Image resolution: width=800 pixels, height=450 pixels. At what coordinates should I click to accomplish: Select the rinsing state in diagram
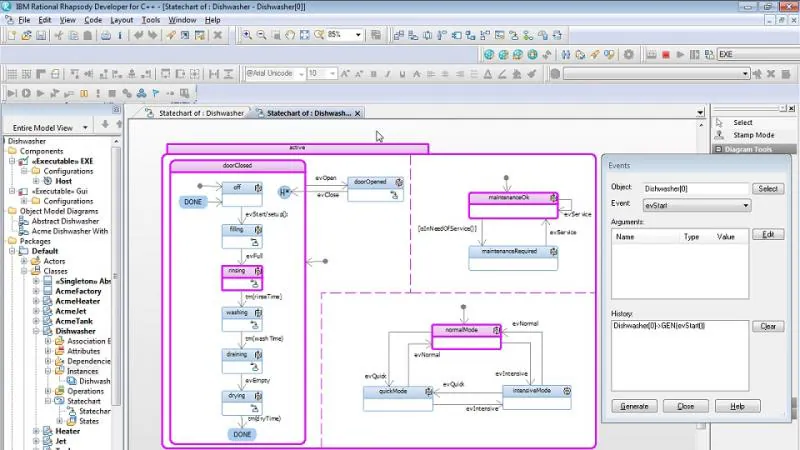[242, 278]
